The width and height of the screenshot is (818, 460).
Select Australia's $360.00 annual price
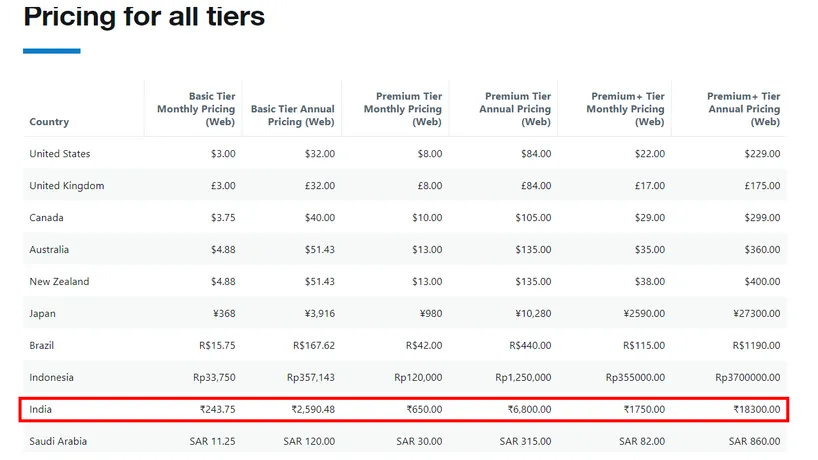762,250
